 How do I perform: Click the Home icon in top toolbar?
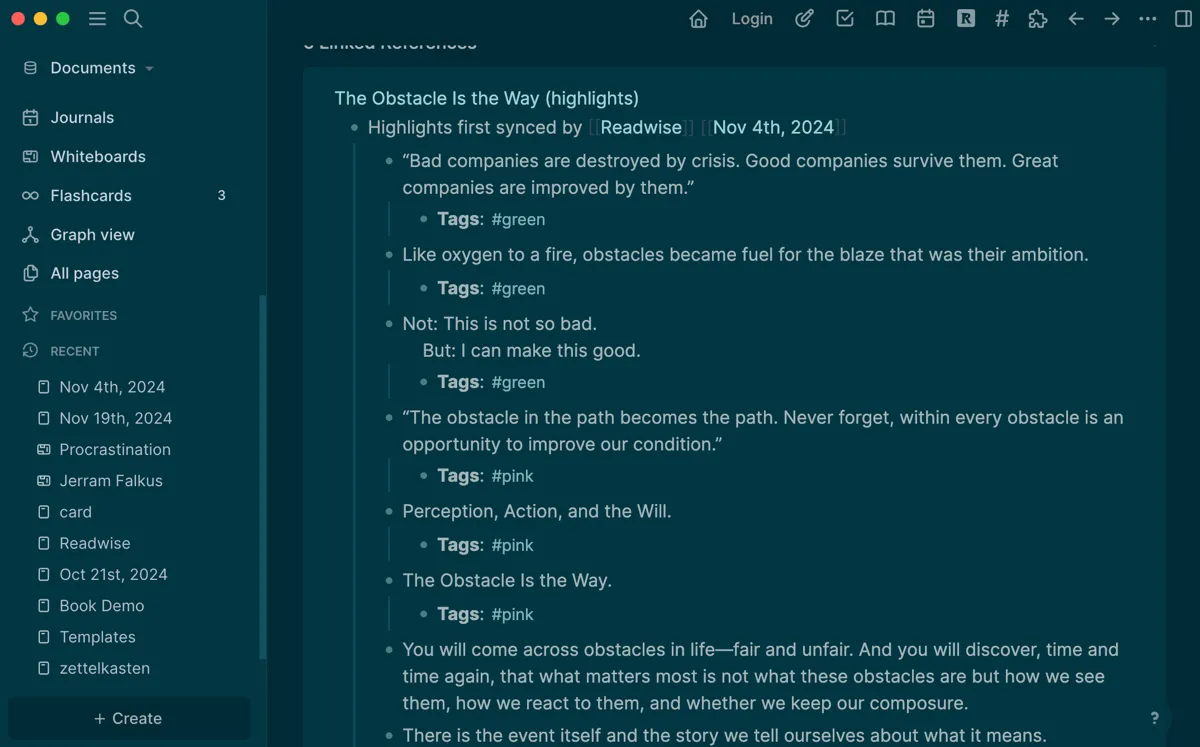click(699, 19)
